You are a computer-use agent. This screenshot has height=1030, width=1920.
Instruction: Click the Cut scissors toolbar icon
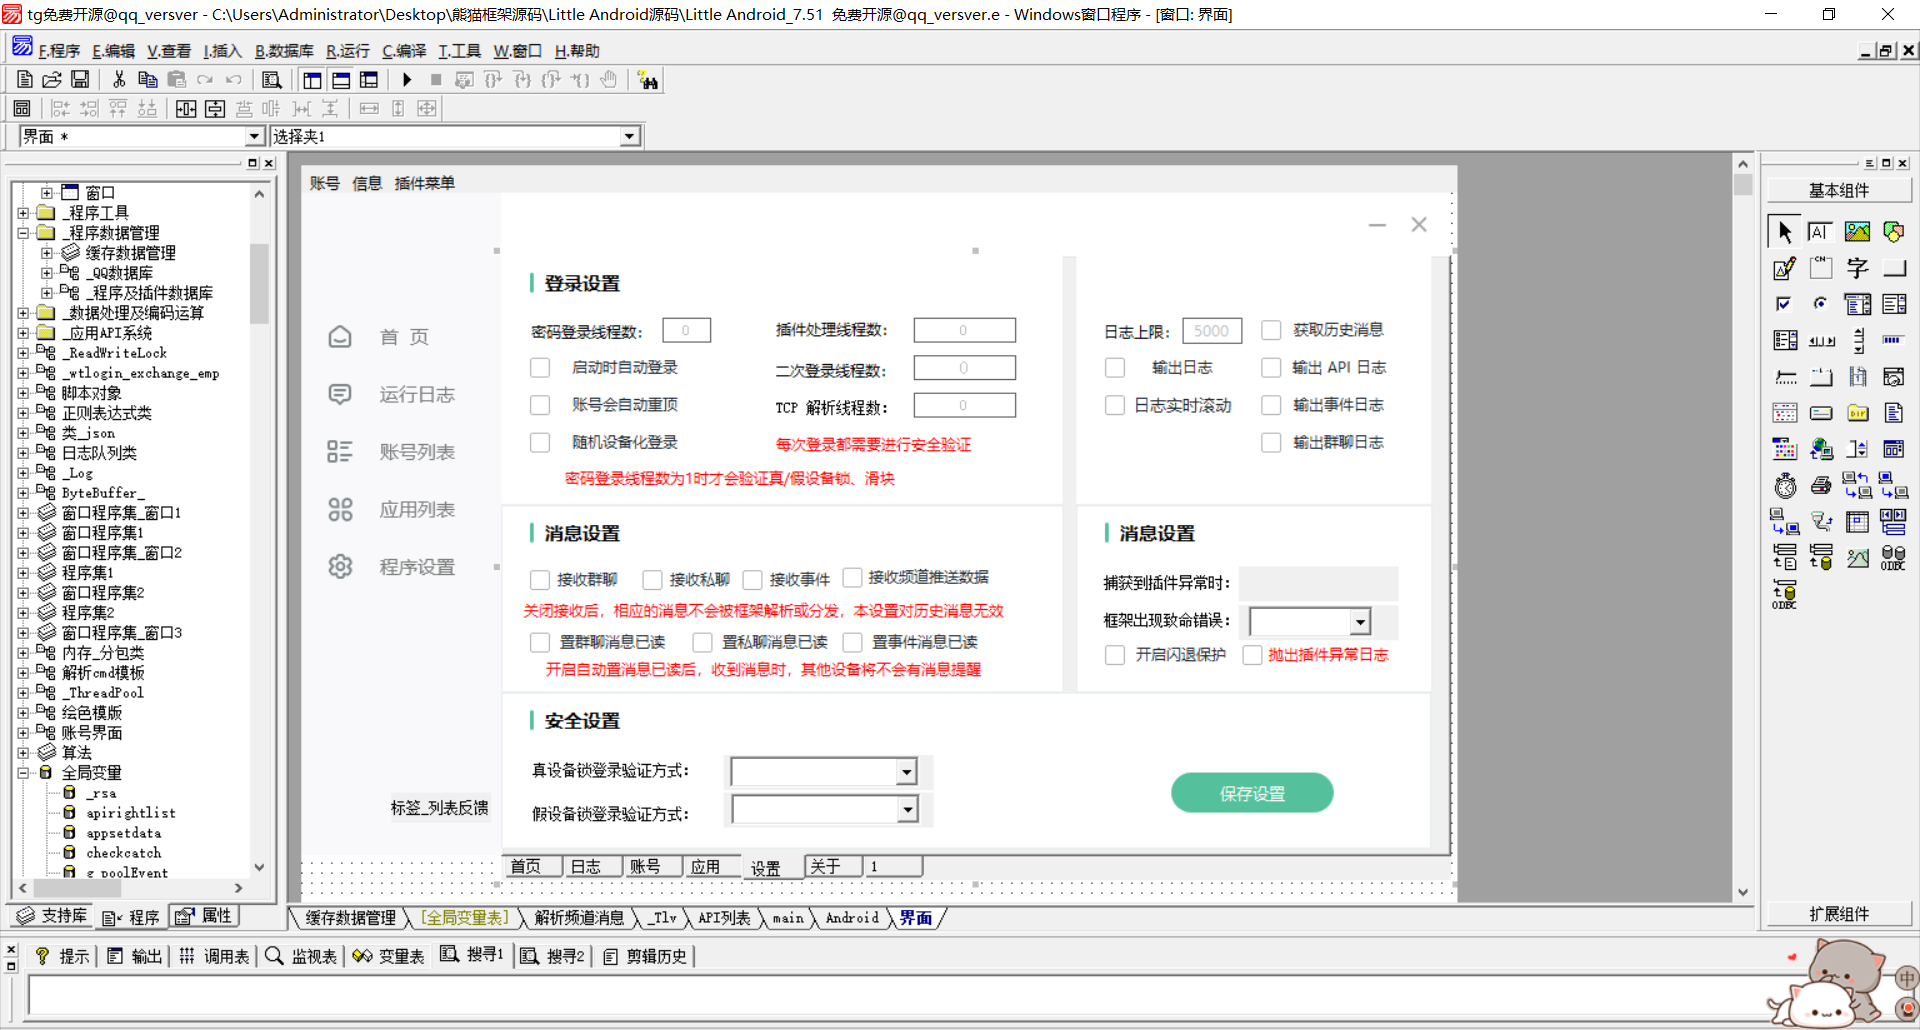point(119,80)
